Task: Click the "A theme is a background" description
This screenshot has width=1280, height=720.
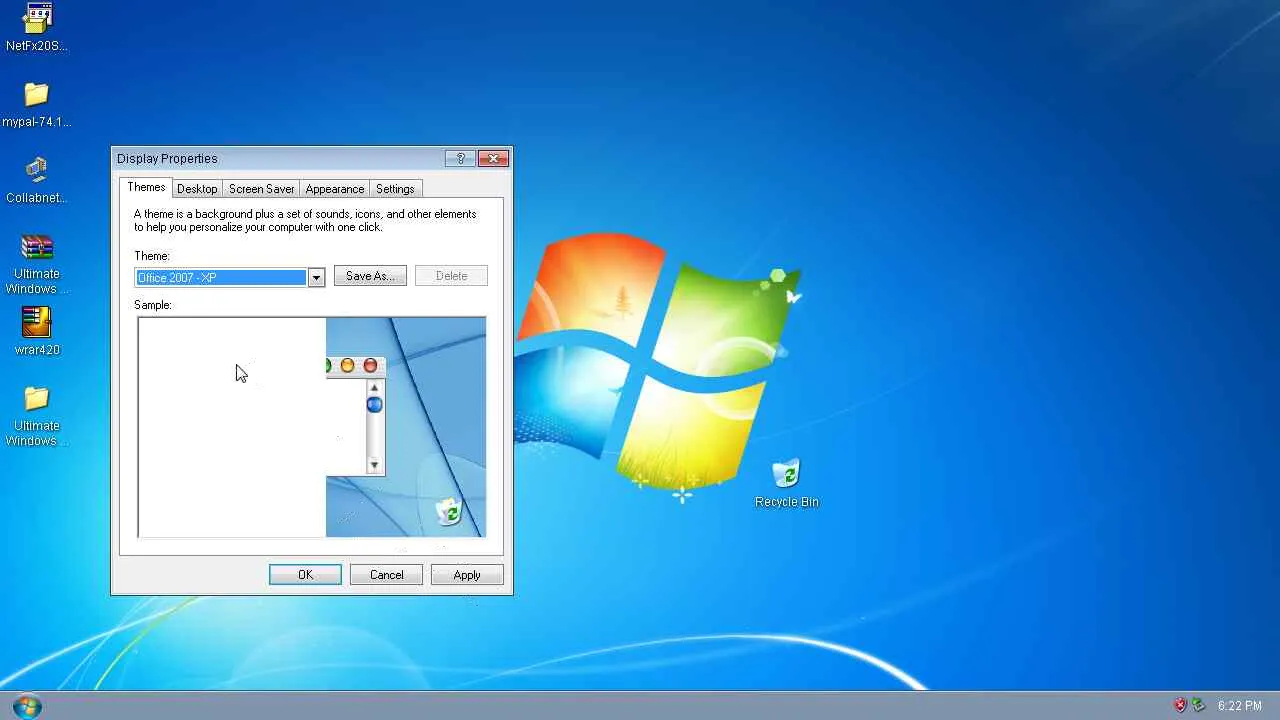Action: (305, 220)
